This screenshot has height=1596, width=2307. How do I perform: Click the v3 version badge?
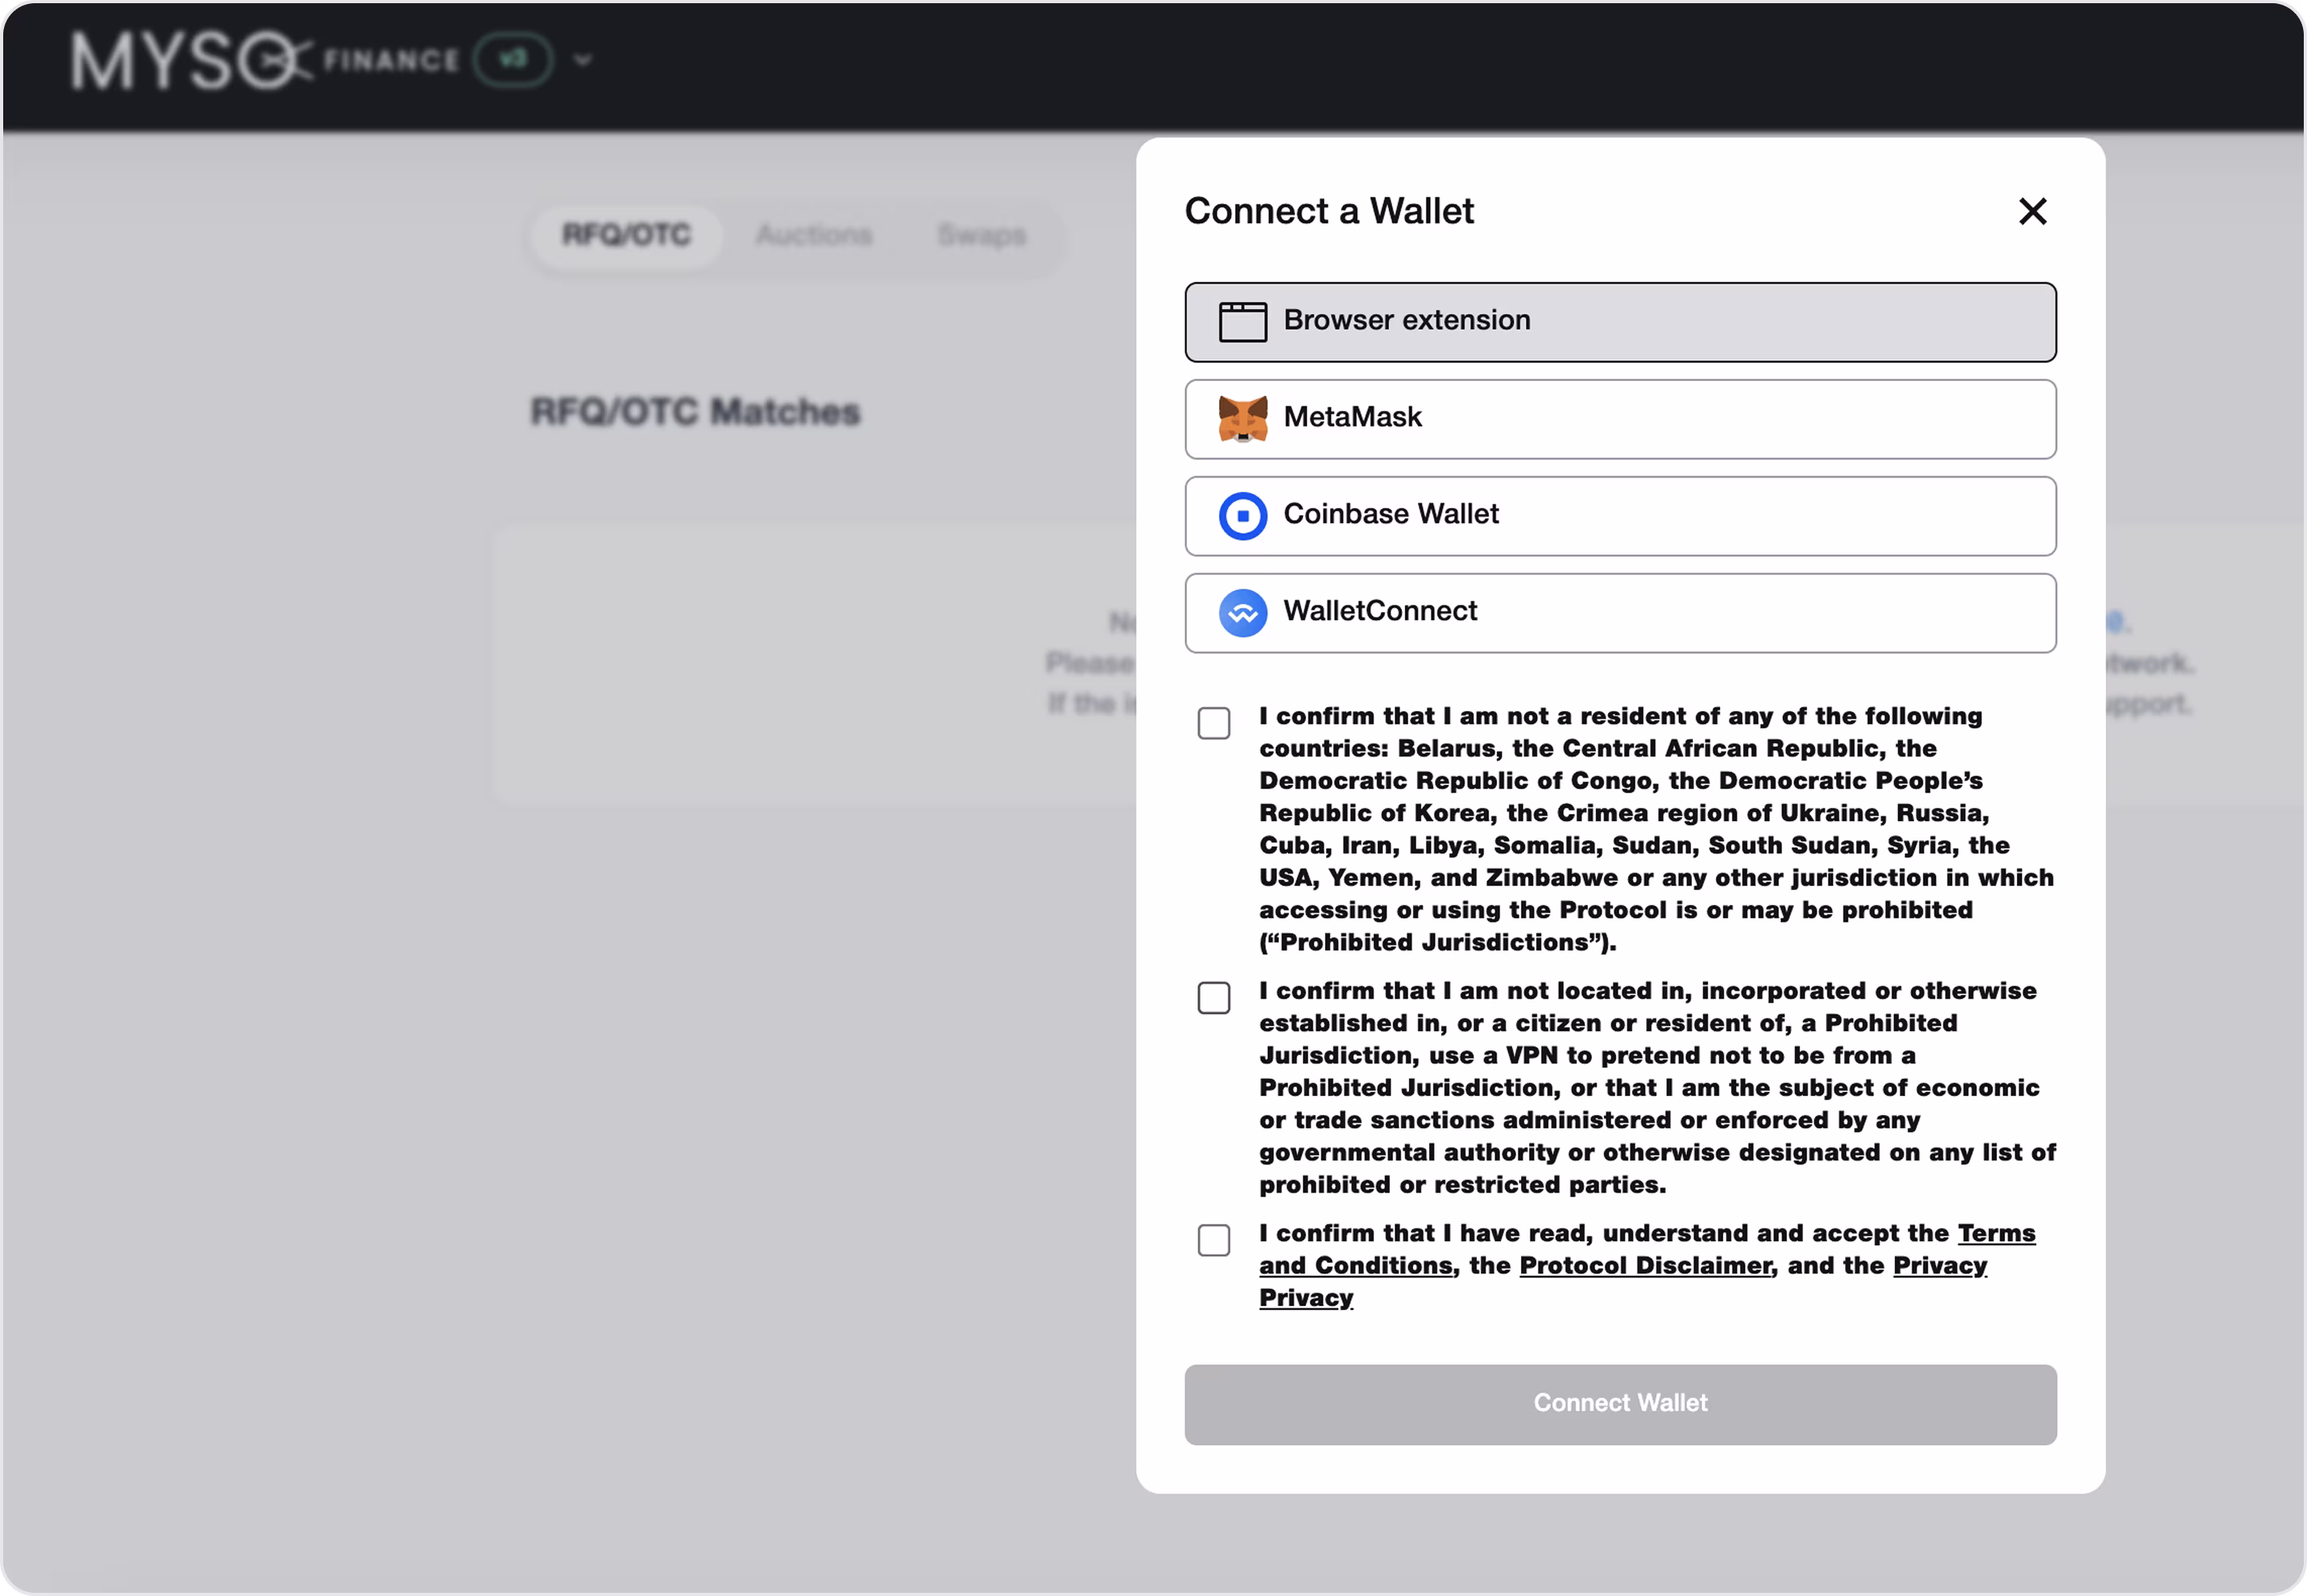pos(513,60)
